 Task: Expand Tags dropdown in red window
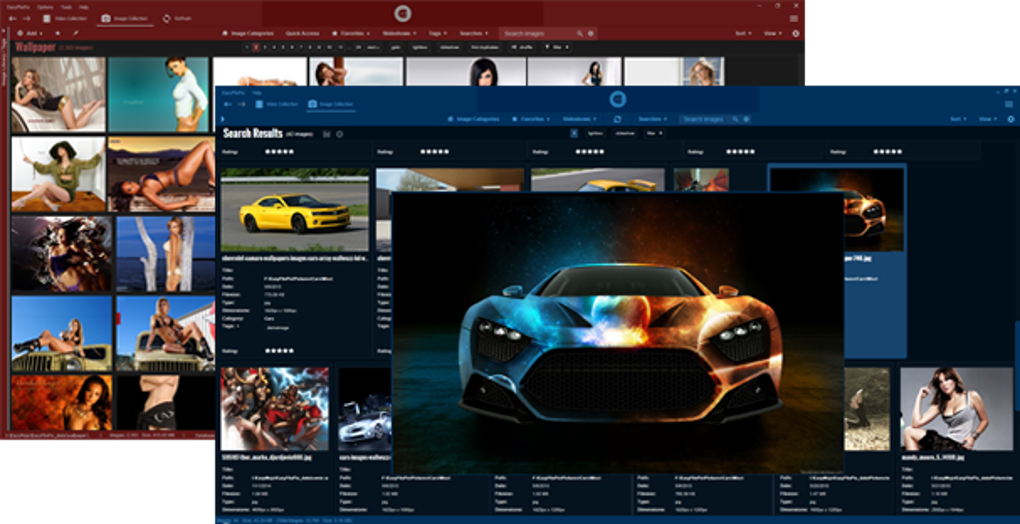pos(438,33)
